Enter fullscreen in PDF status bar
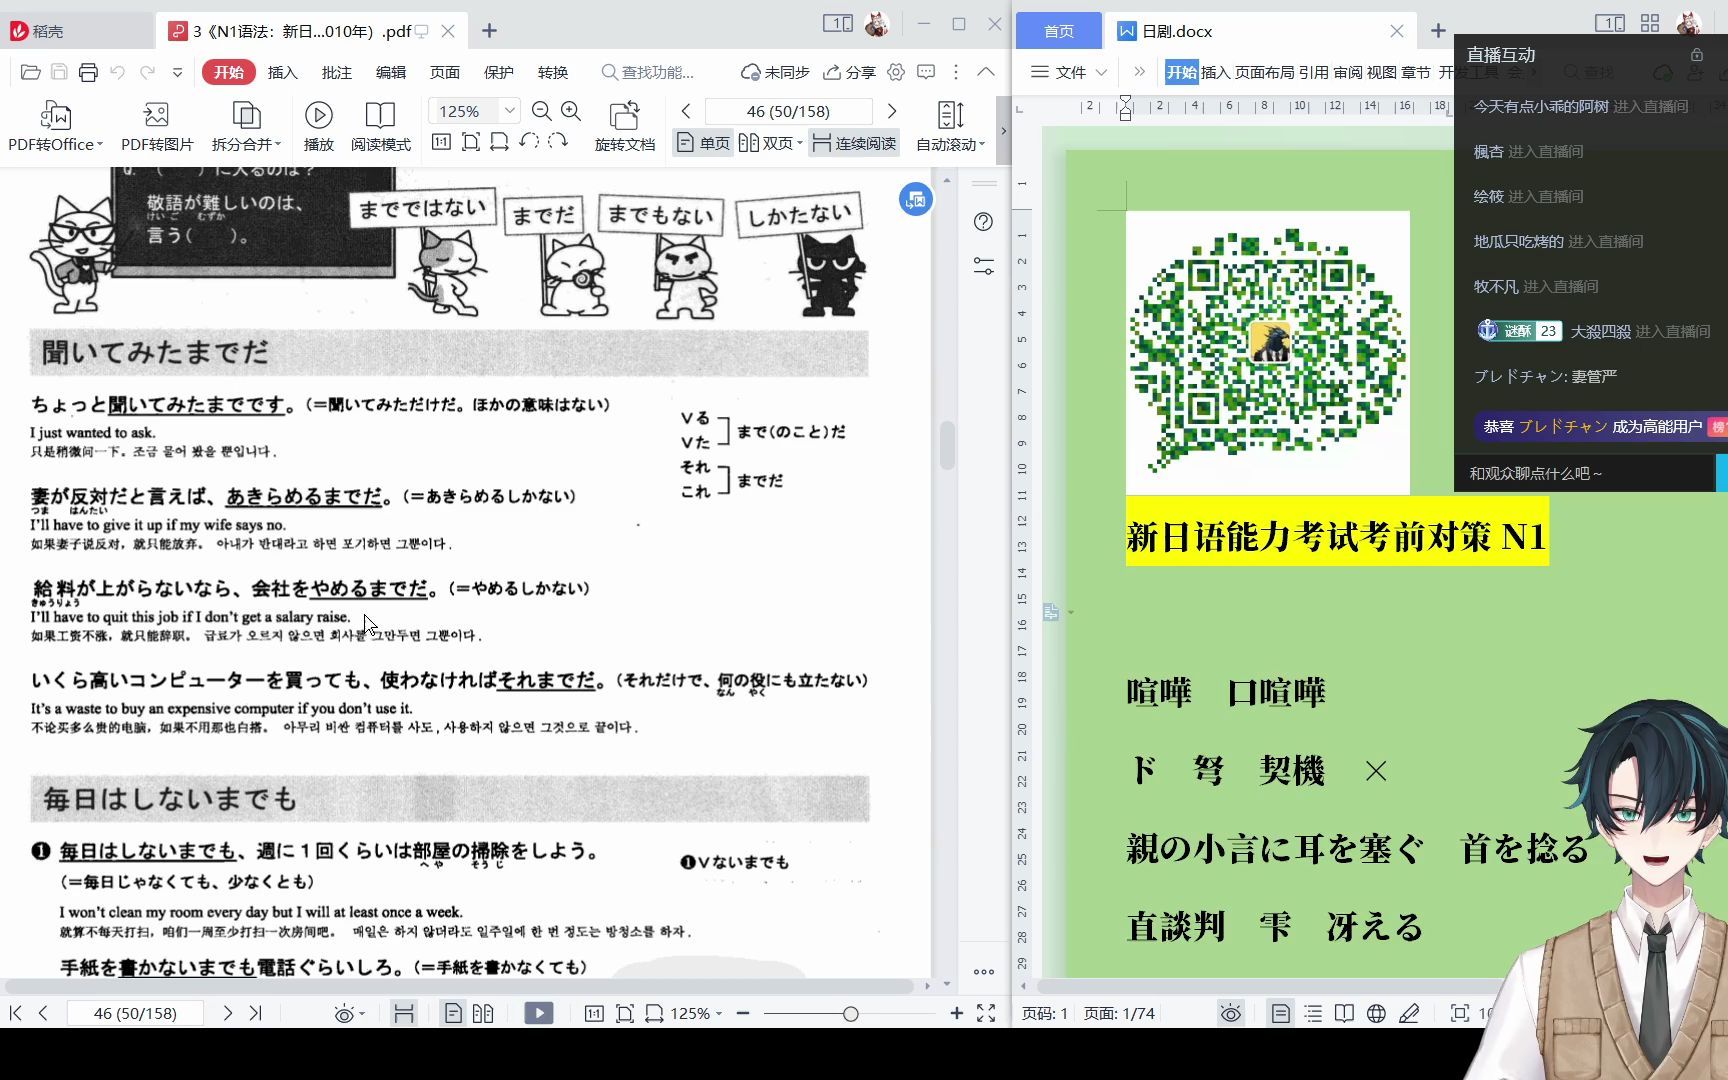This screenshot has height=1080, width=1728. [986, 1014]
